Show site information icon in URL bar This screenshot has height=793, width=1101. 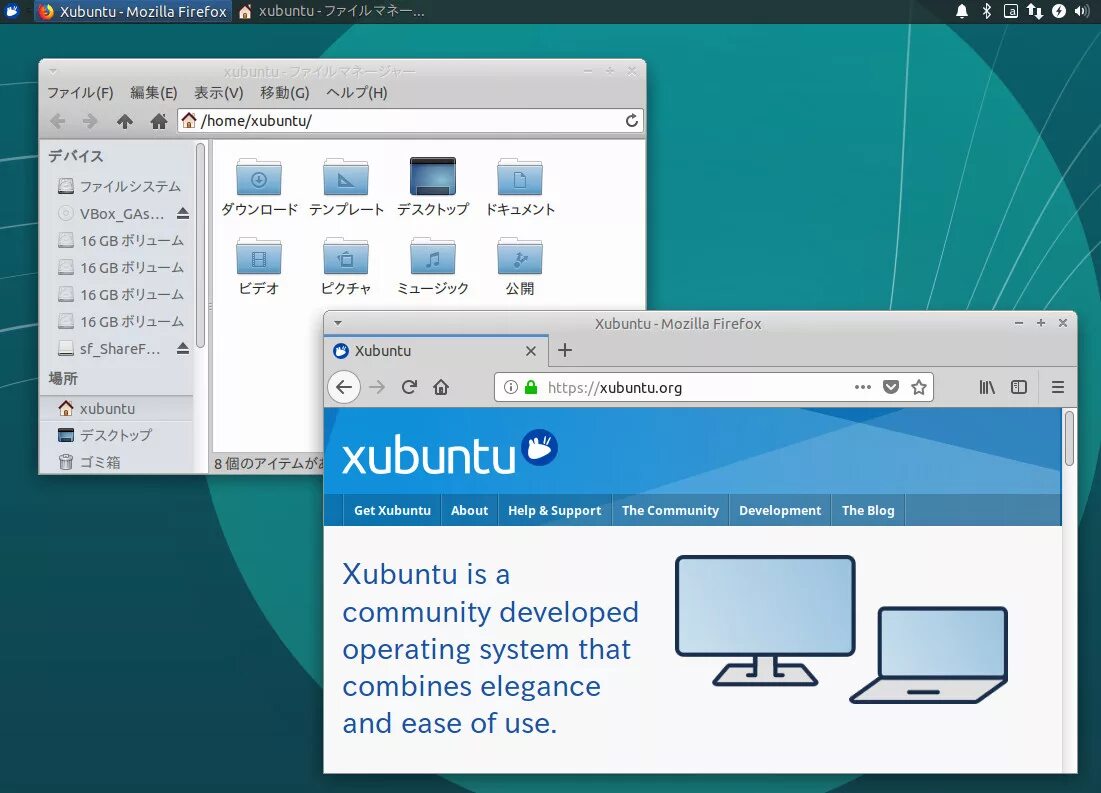[x=510, y=387]
